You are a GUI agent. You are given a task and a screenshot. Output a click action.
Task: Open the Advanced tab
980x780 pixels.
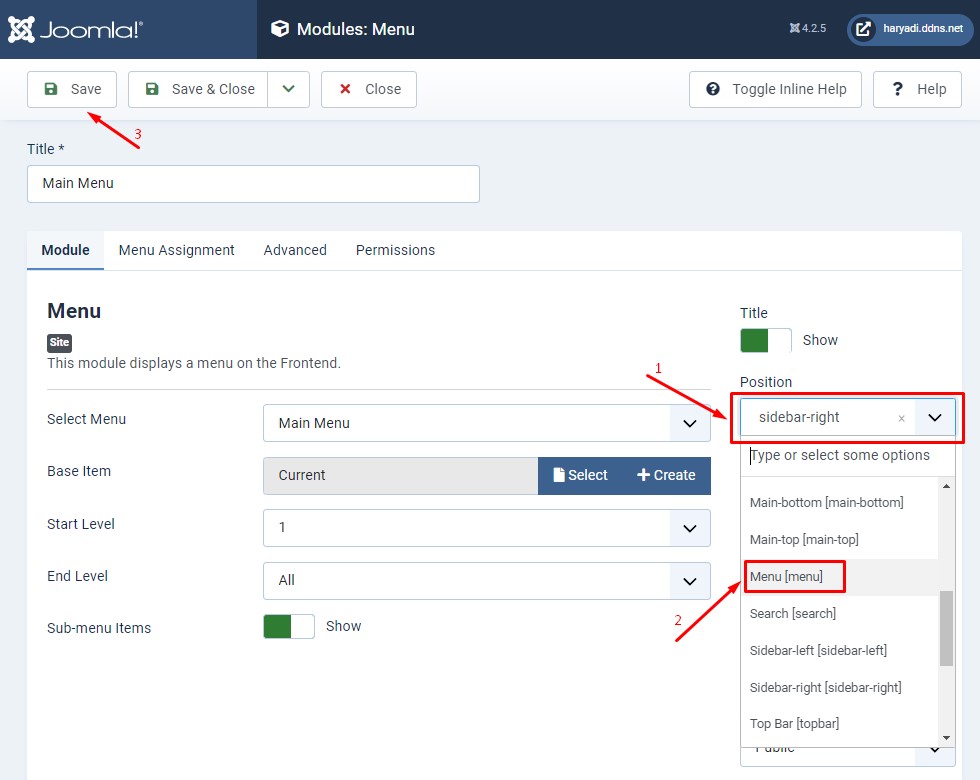pyautogui.click(x=295, y=250)
